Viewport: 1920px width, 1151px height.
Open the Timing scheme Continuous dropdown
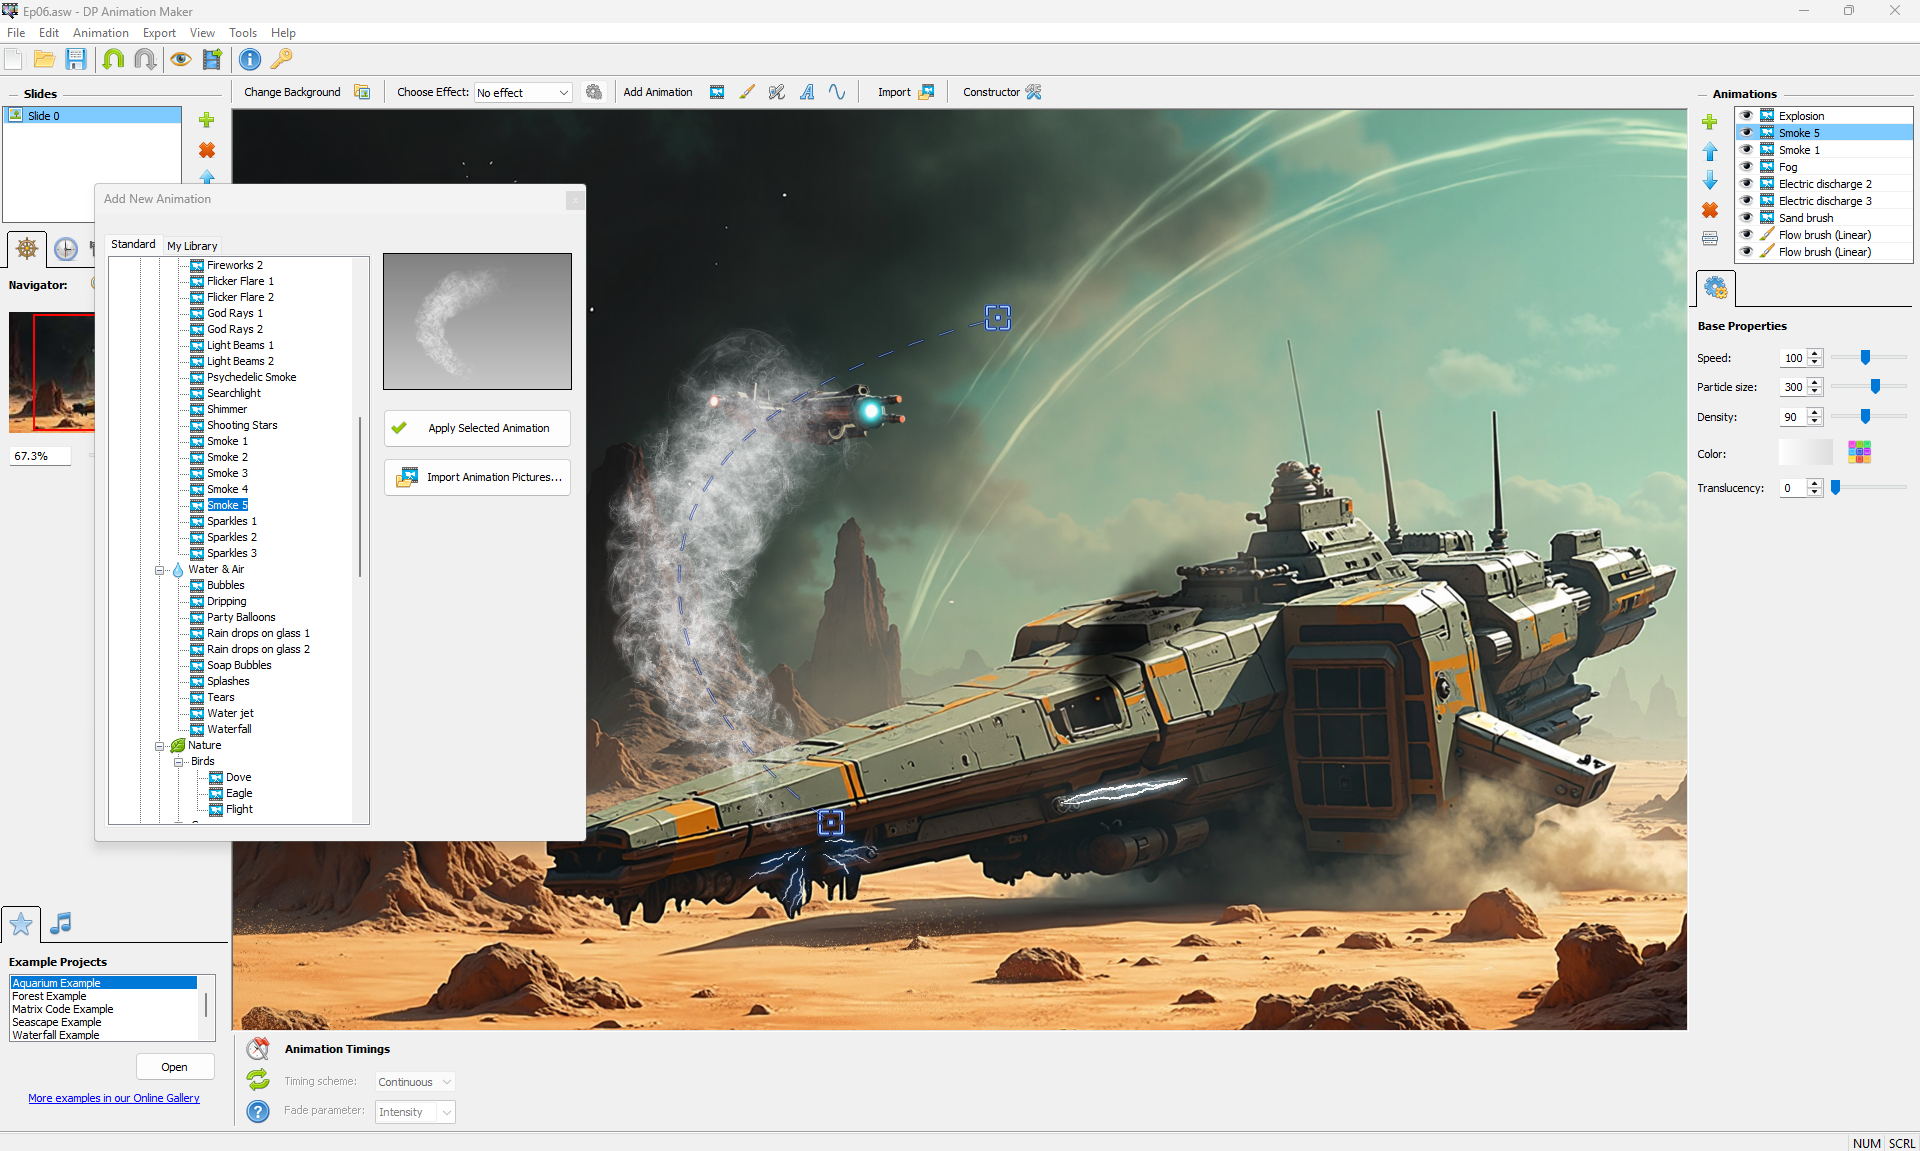415,1082
